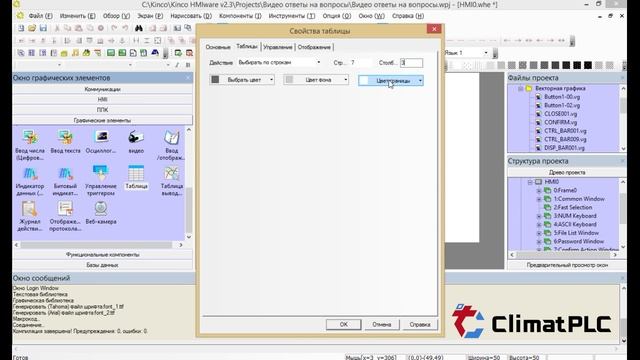
Task: Click the Предварительный просмотр окон bar
Action: [567, 265]
